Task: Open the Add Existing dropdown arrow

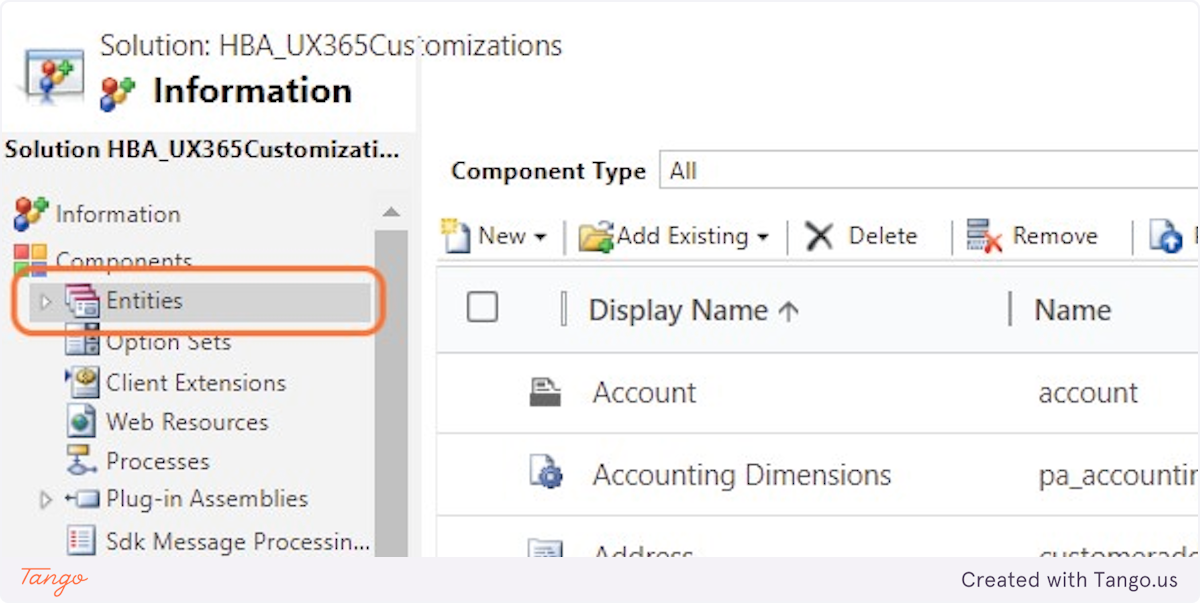Action: tap(763, 238)
